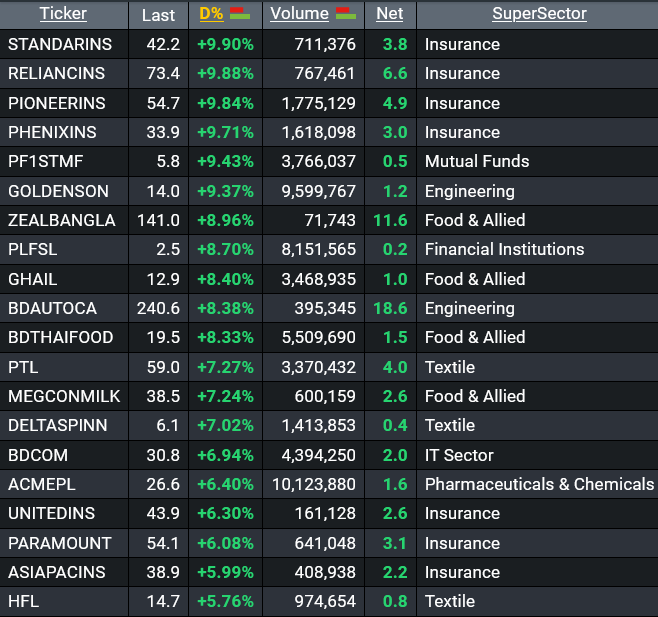Sort by the D% column header

211,13
